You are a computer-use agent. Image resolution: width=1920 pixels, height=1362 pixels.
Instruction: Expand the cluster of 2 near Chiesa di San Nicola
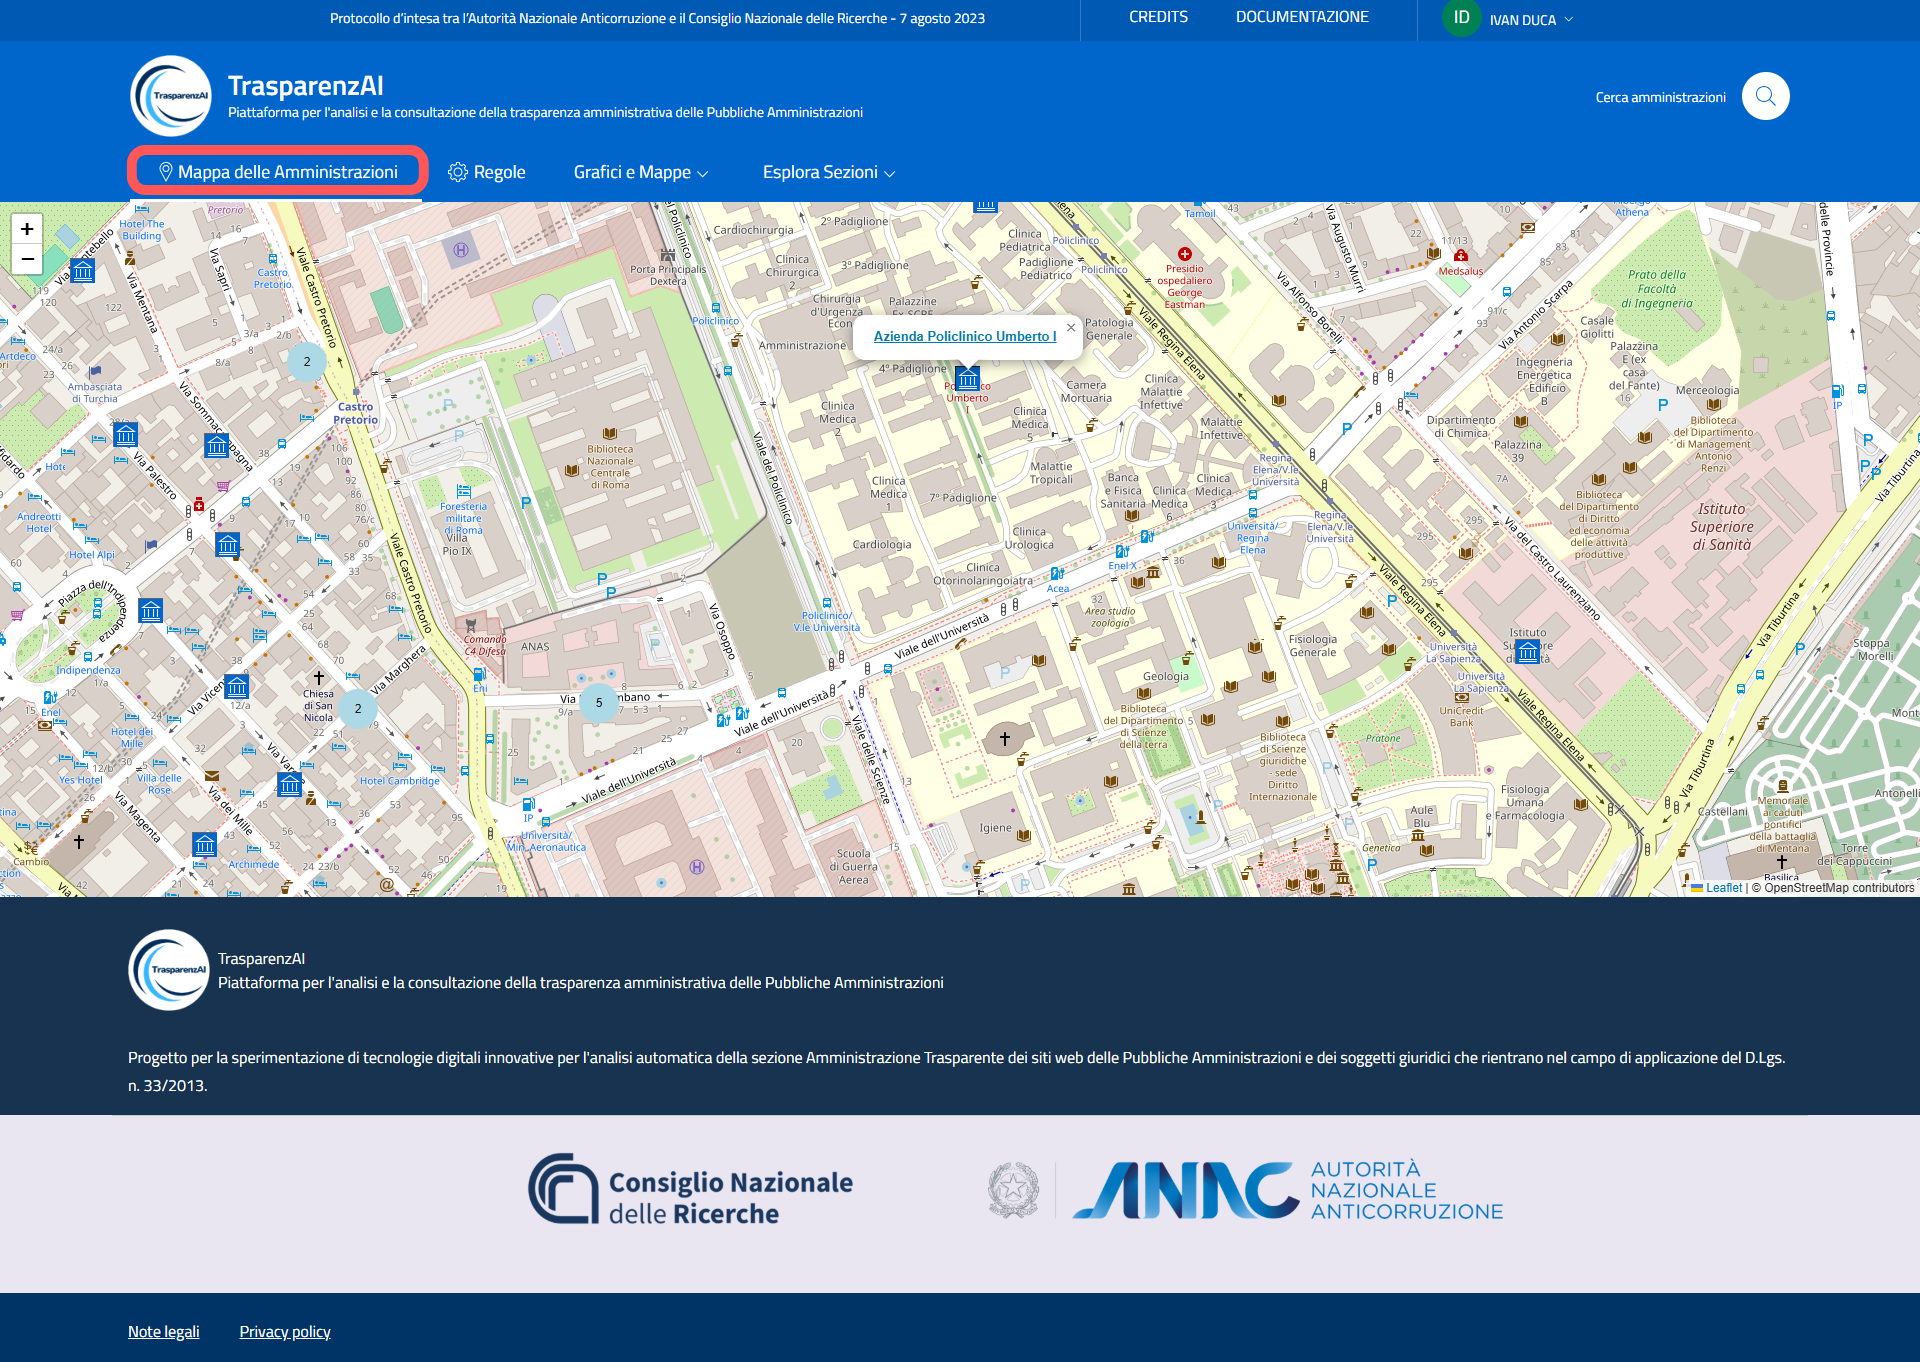[x=358, y=708]
